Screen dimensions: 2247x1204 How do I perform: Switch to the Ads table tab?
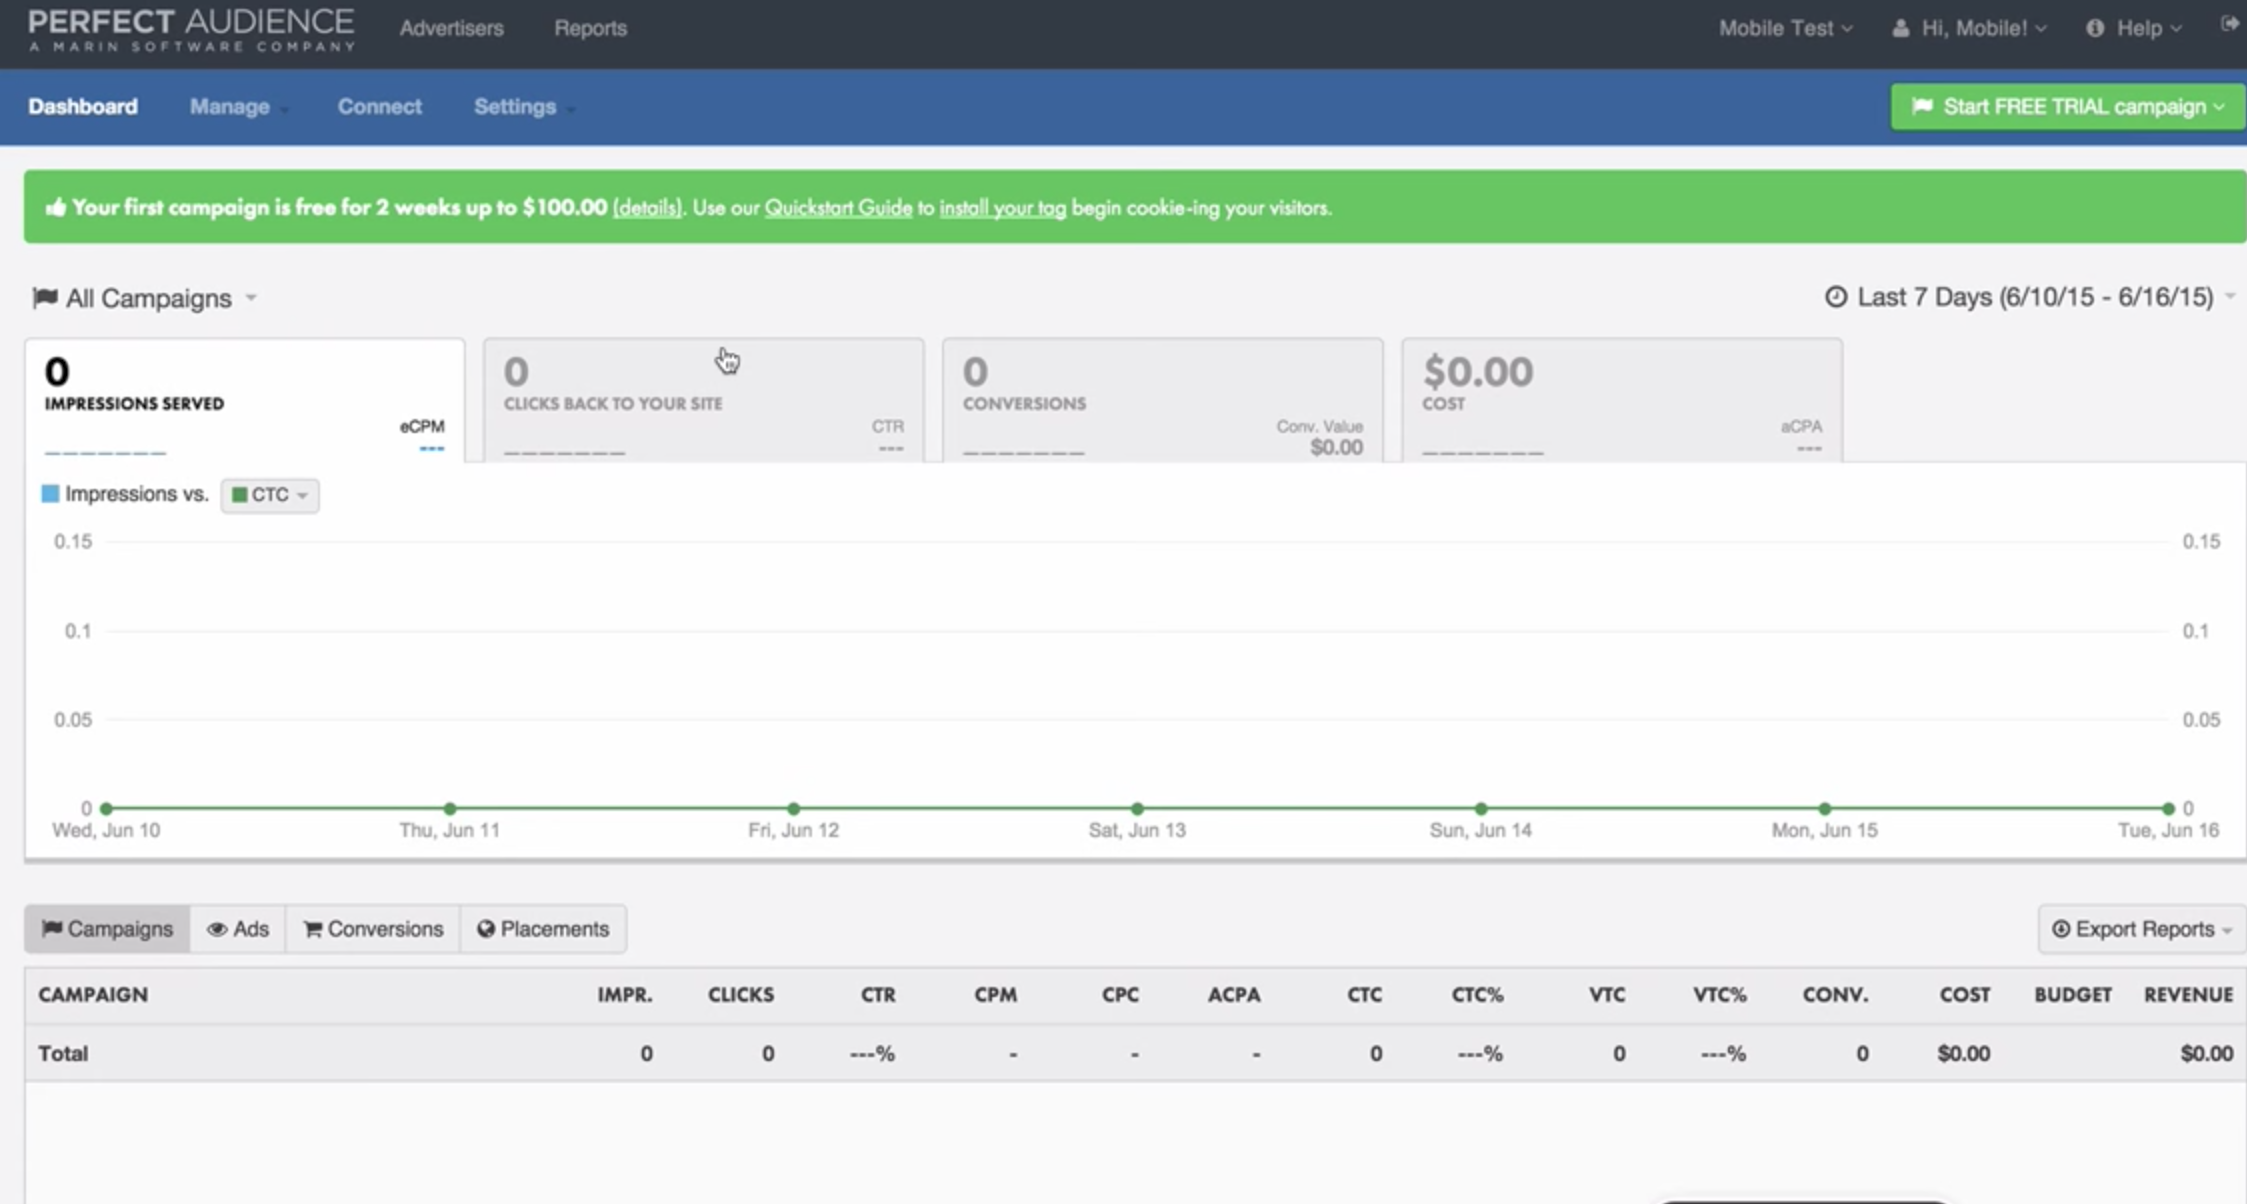[238, 929]
